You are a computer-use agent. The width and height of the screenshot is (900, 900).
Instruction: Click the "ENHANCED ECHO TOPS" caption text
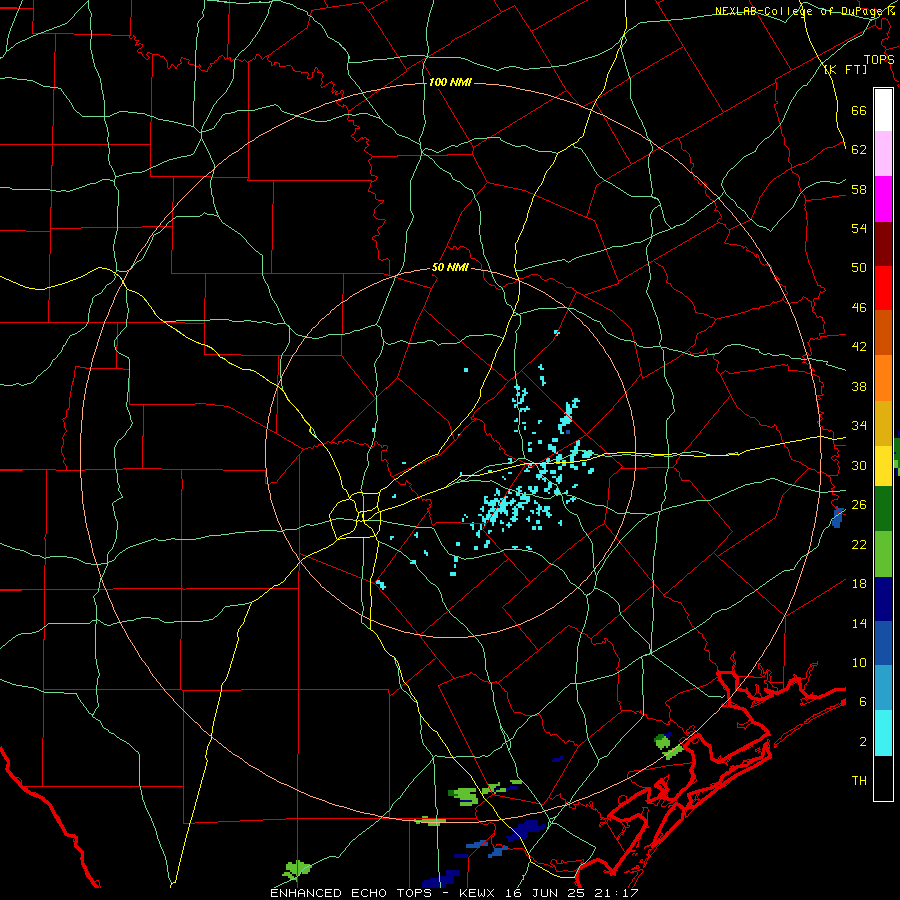click(351, 893)
